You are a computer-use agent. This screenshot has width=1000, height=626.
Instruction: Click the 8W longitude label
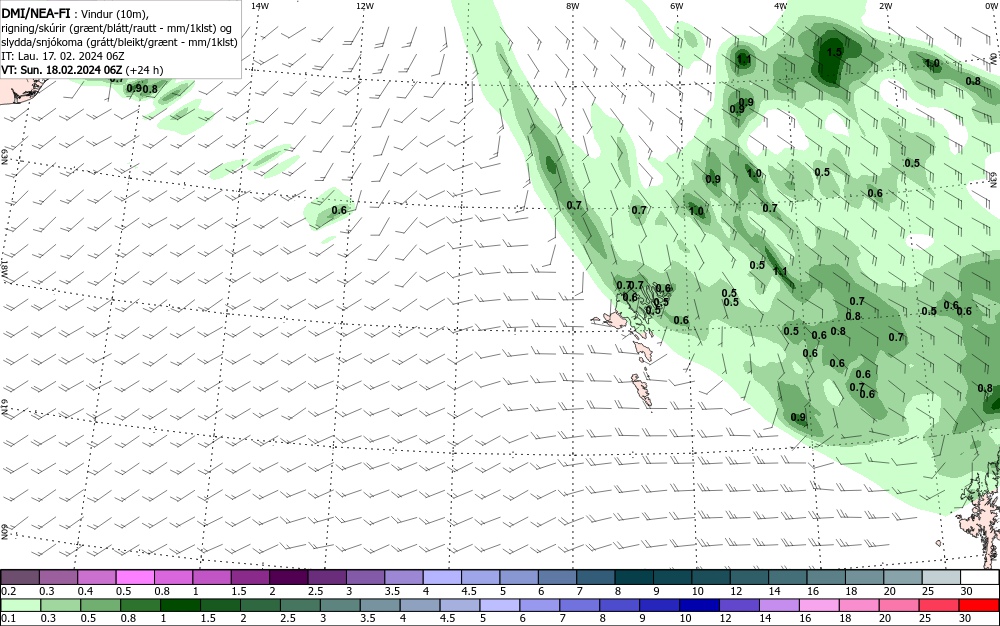[573, 6]
